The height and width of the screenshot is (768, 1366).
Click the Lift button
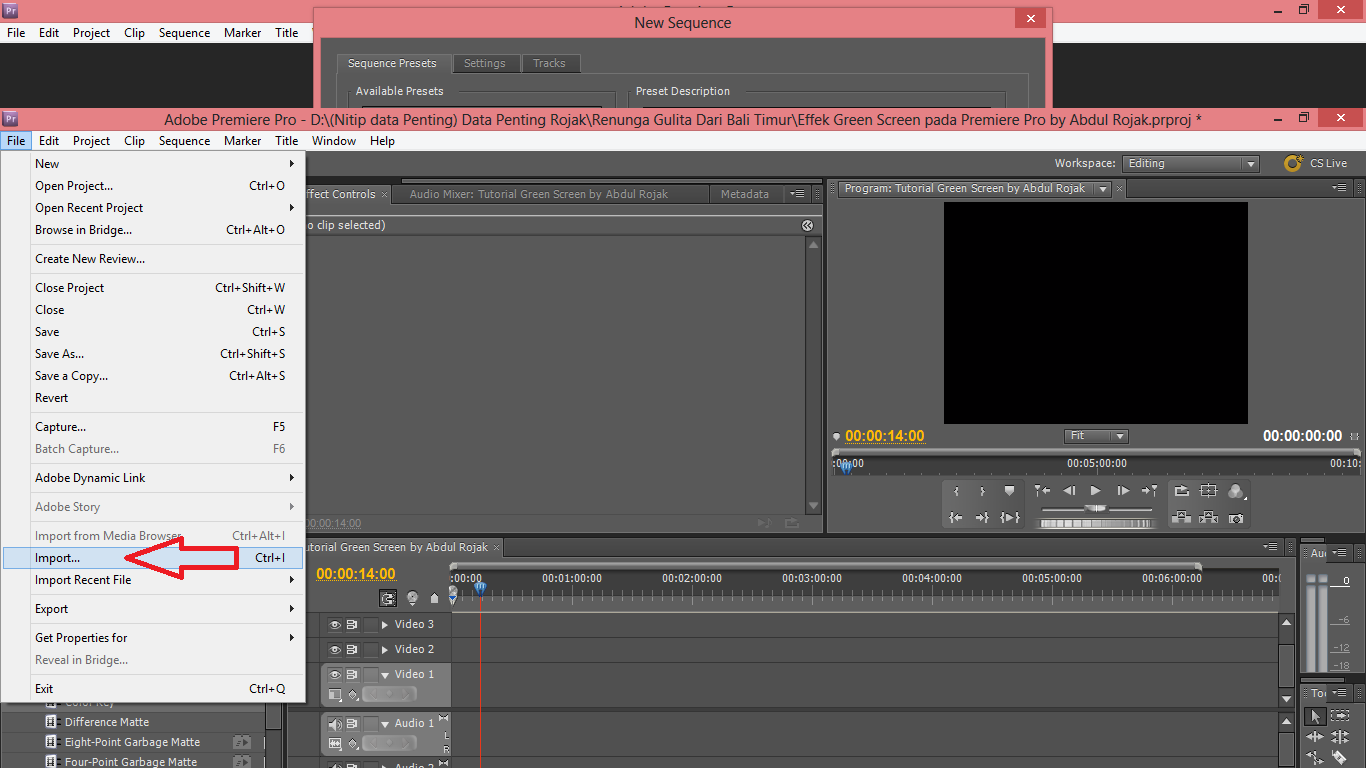coord(1182,517)
